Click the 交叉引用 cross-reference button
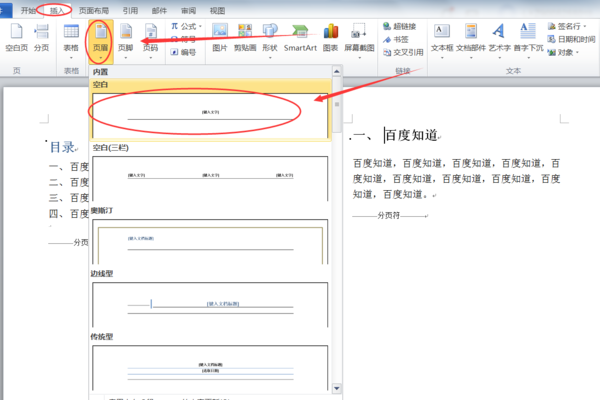Viewport: 600px width, 400px height. pos(403,52)
